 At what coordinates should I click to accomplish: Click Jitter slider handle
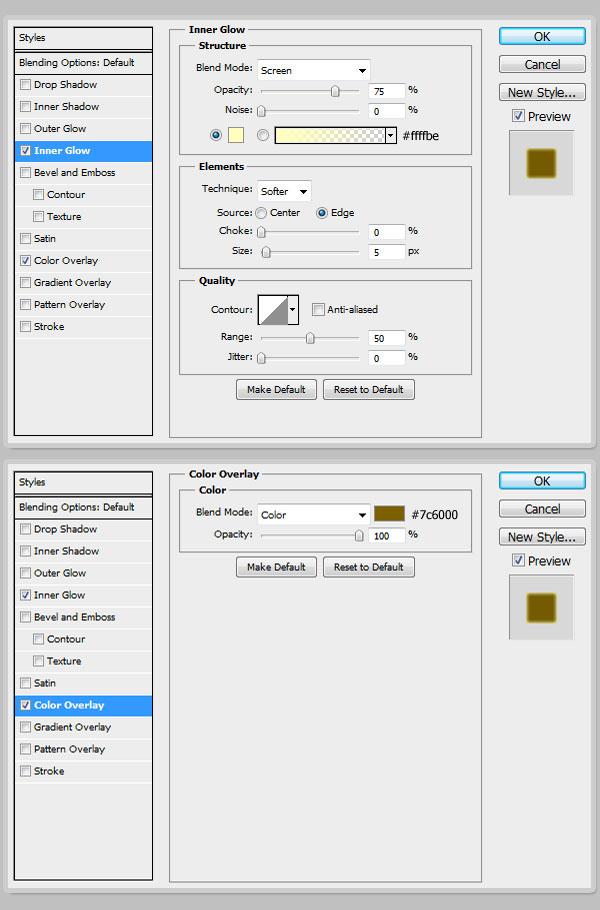coord(261,358)
